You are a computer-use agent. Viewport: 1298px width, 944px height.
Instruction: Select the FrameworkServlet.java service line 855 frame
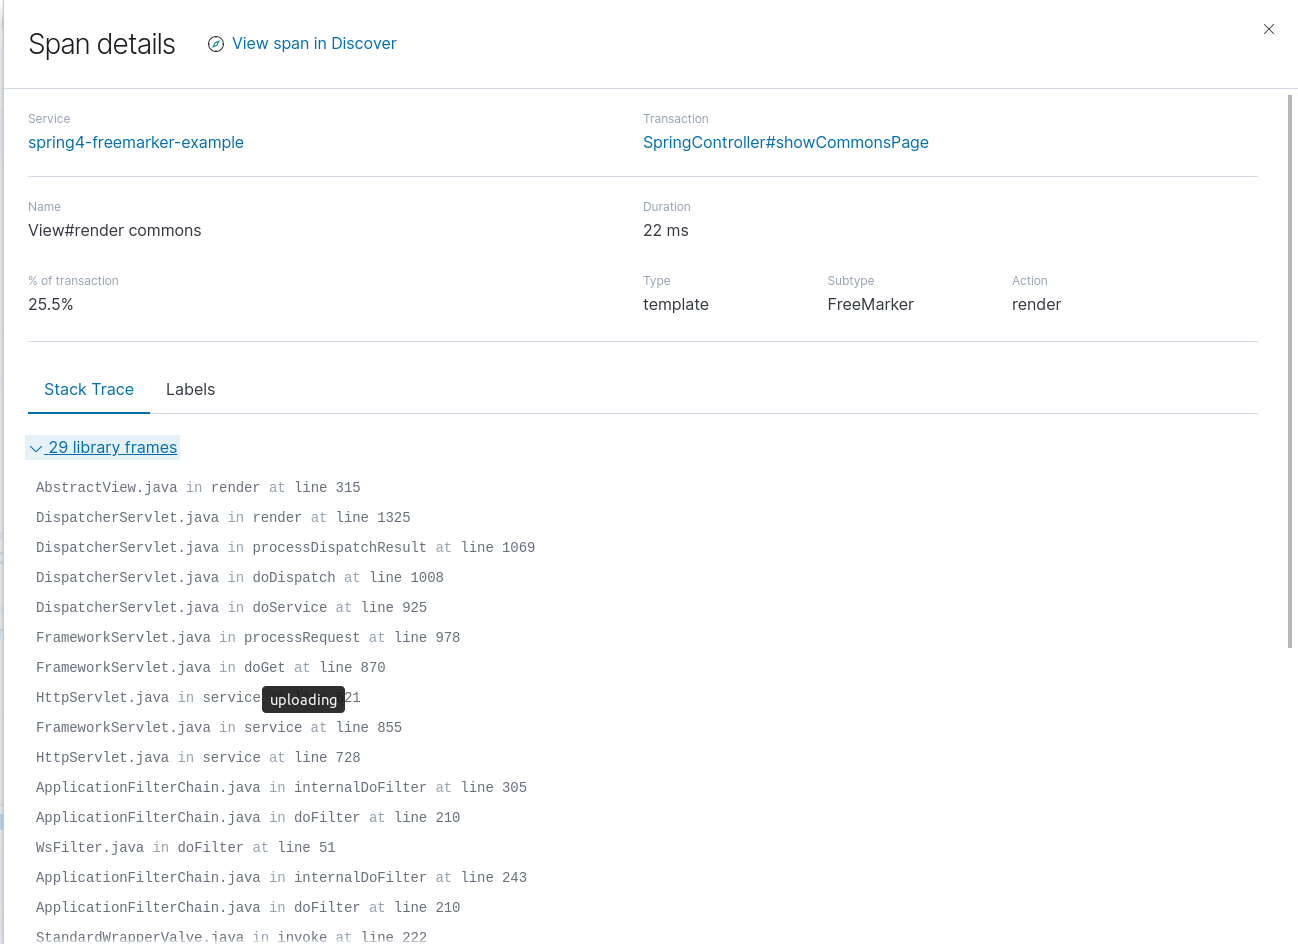click(219, 728)
